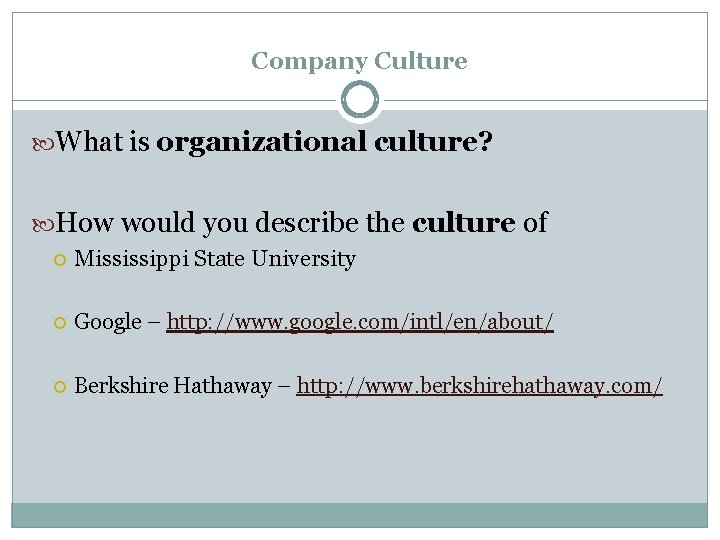This screenshot has width=720, height=540.
Task: Click the words 'What is' in the first bullet
Action: click(x=103, y=141)
